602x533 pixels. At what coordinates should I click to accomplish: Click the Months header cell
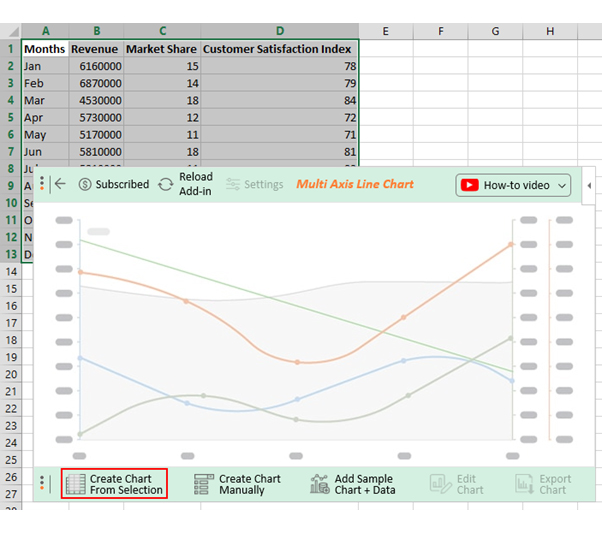[x=45, y=49]
